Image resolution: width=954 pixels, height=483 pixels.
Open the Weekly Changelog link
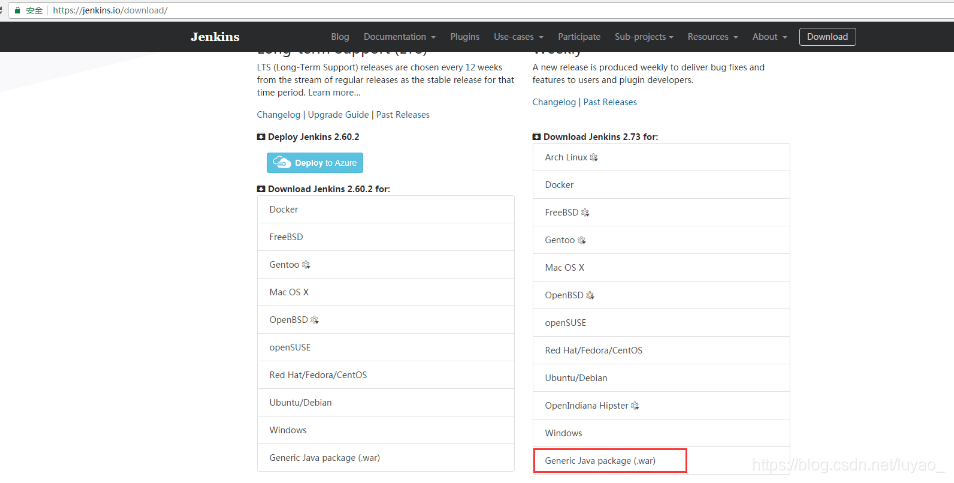pos(554,102)
